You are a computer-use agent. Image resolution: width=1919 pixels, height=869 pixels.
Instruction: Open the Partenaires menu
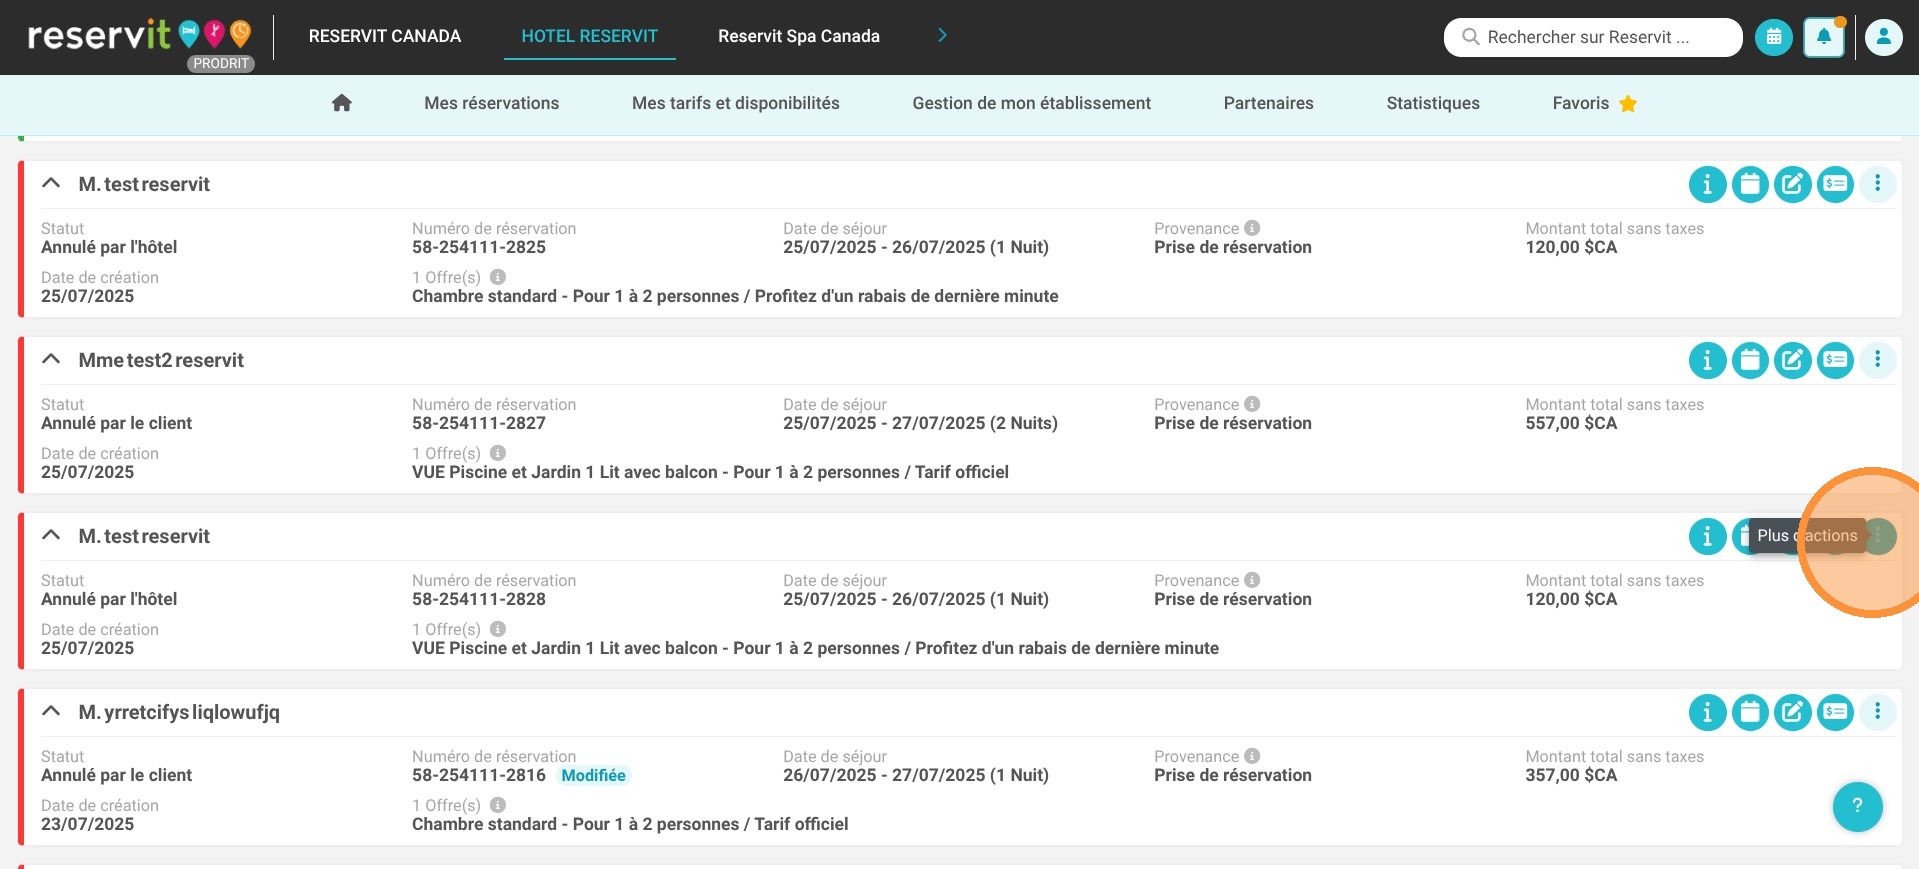(x=1269, y=103)
